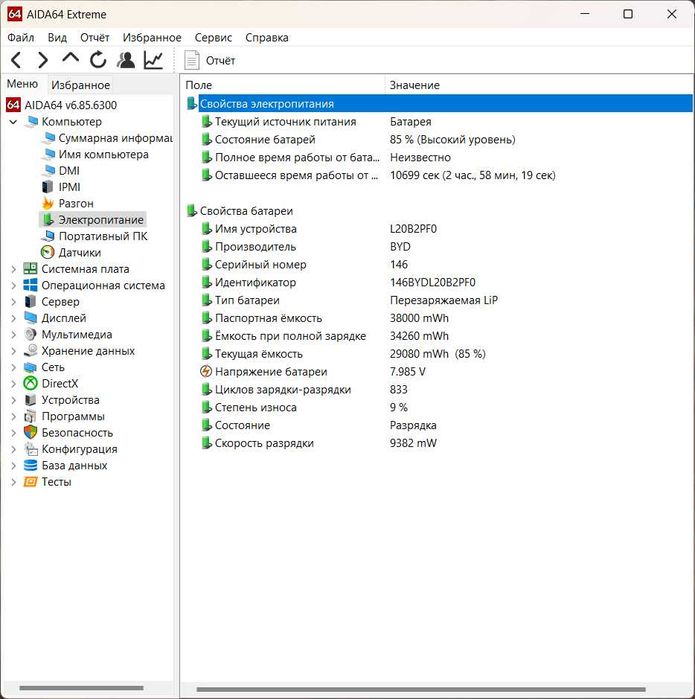Click the 34260 mWh value

pyautogui.click(x=419, y=336)
